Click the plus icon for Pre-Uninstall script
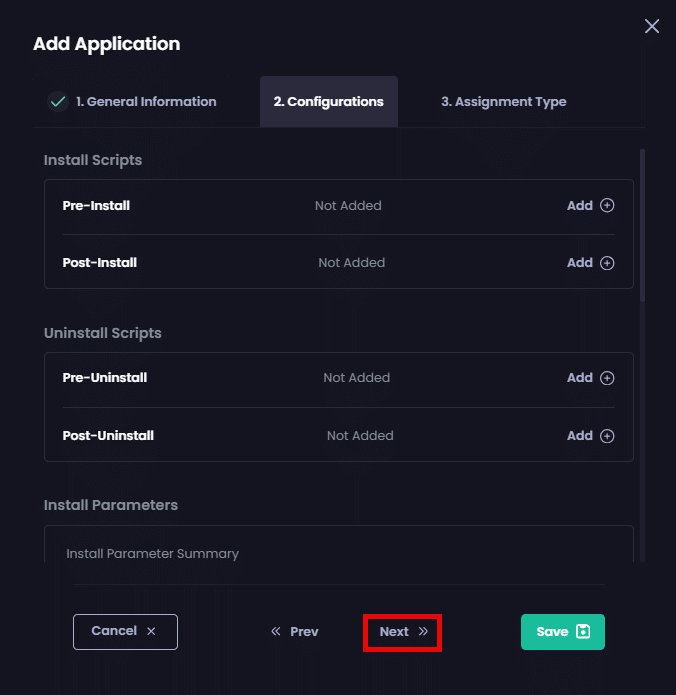 [607, 378]
